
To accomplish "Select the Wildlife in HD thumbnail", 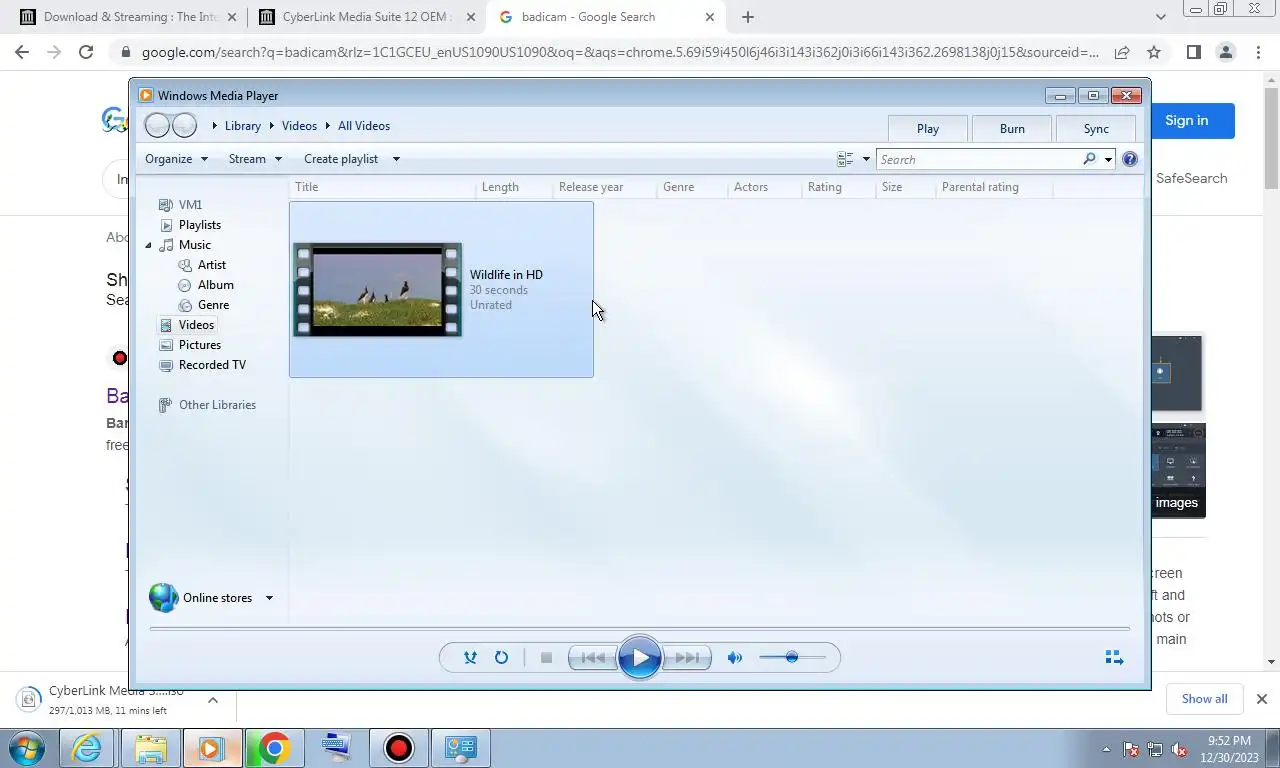I will (x=377, y=290).
